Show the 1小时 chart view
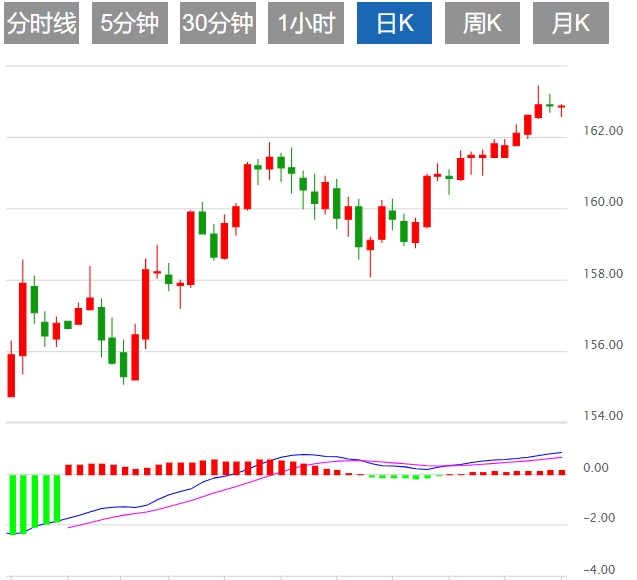 (306, 24)
